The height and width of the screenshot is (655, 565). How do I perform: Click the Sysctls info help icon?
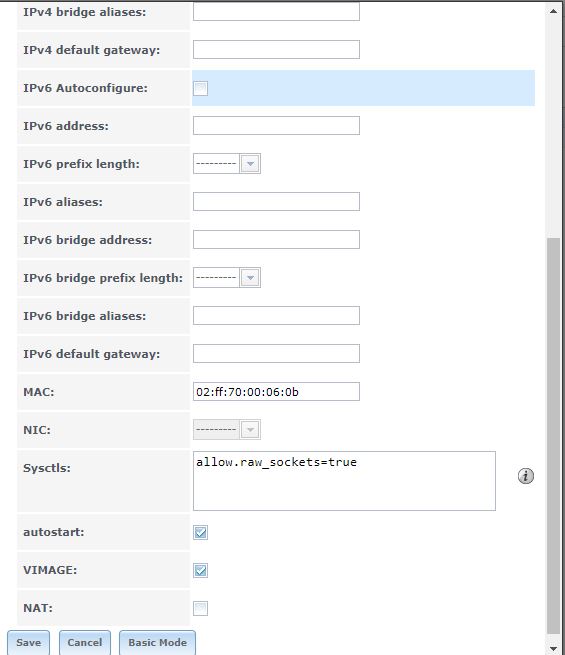(x=525, y=476)
